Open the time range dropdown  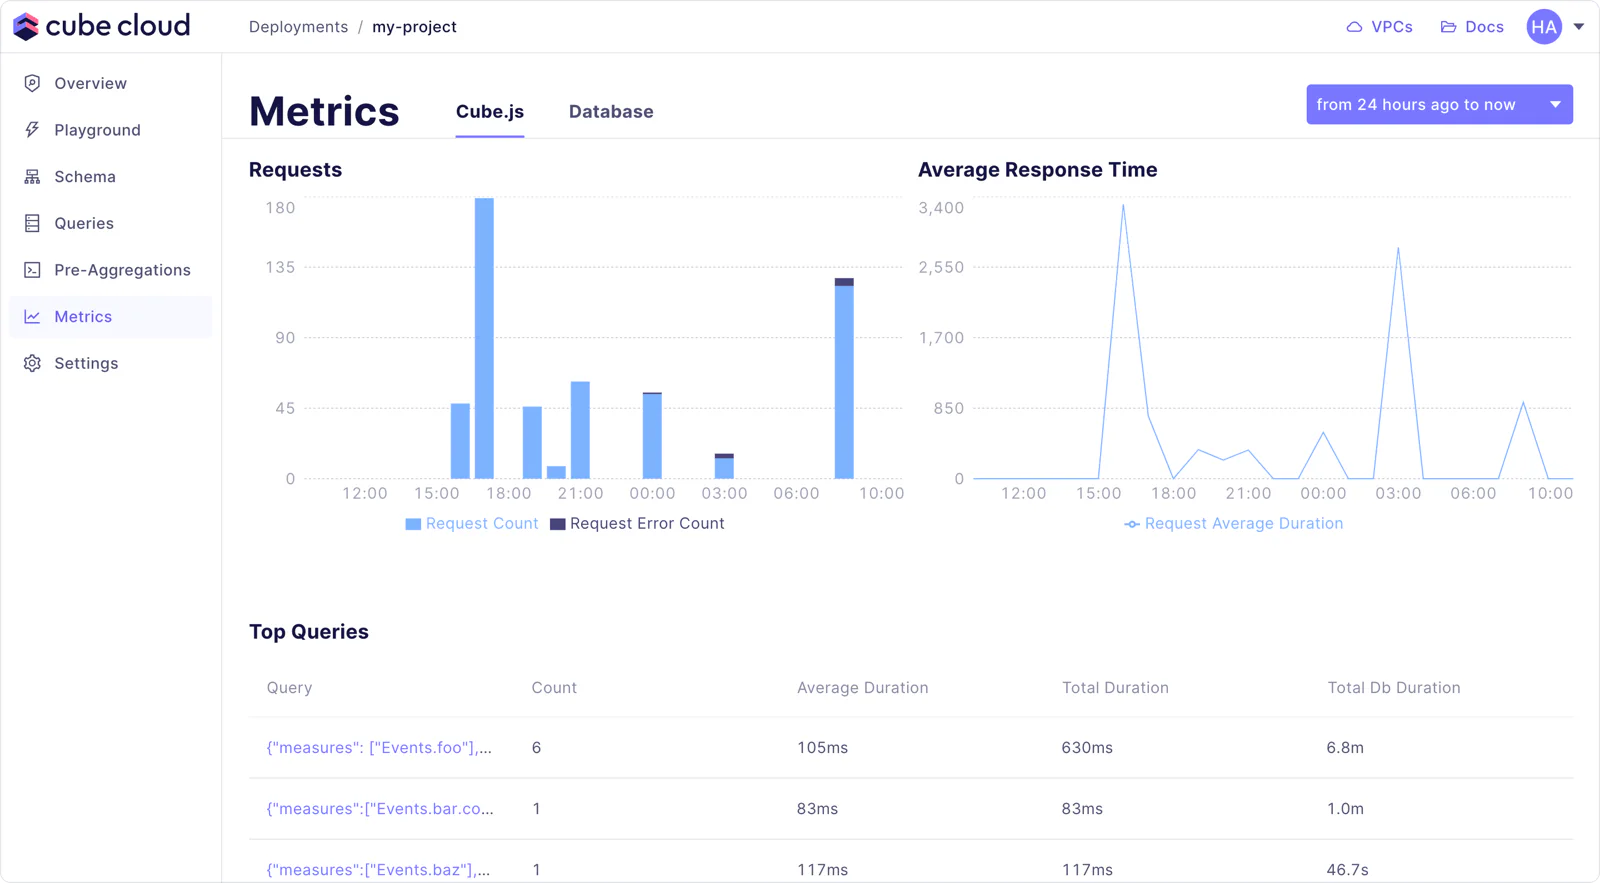pos(1439,104)
